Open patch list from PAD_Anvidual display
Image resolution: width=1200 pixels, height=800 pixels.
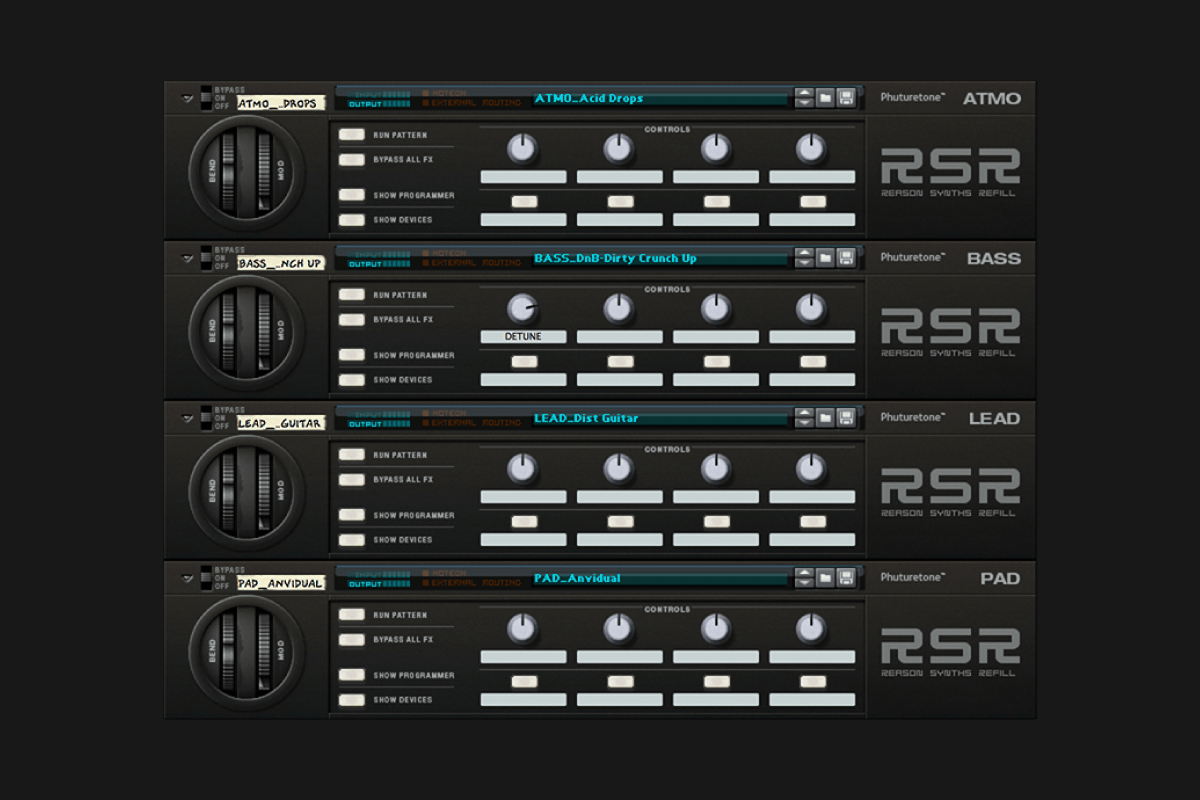[x=660, y=578]
